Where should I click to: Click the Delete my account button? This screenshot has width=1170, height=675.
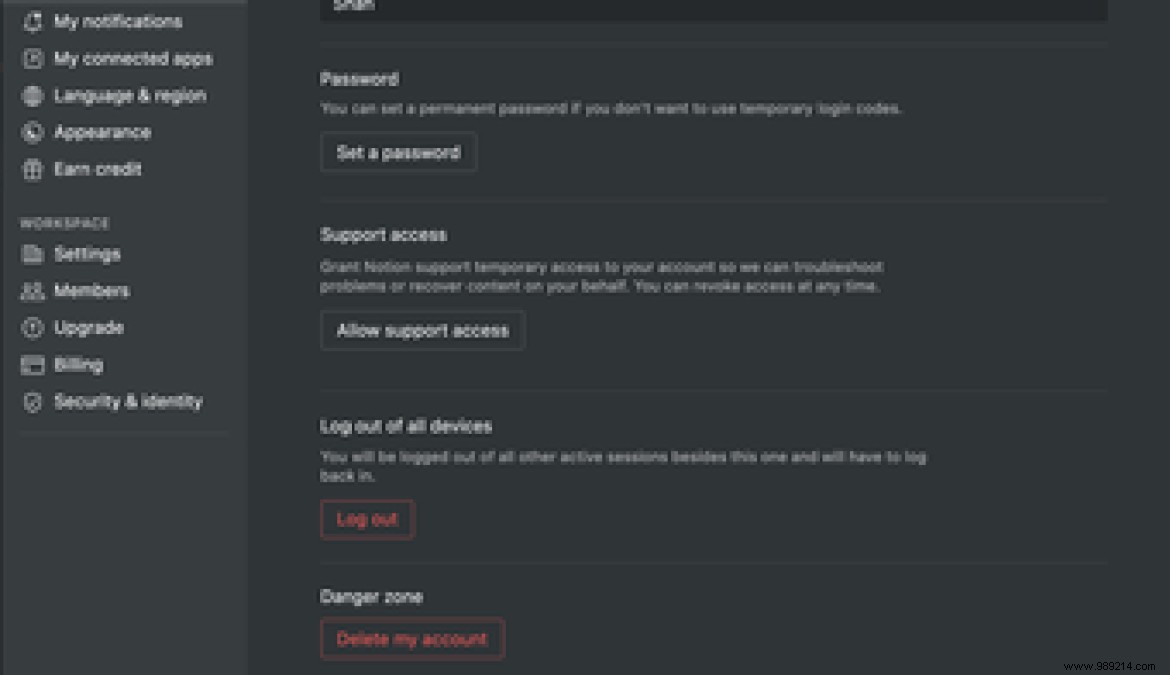click(x=411, y=639)
